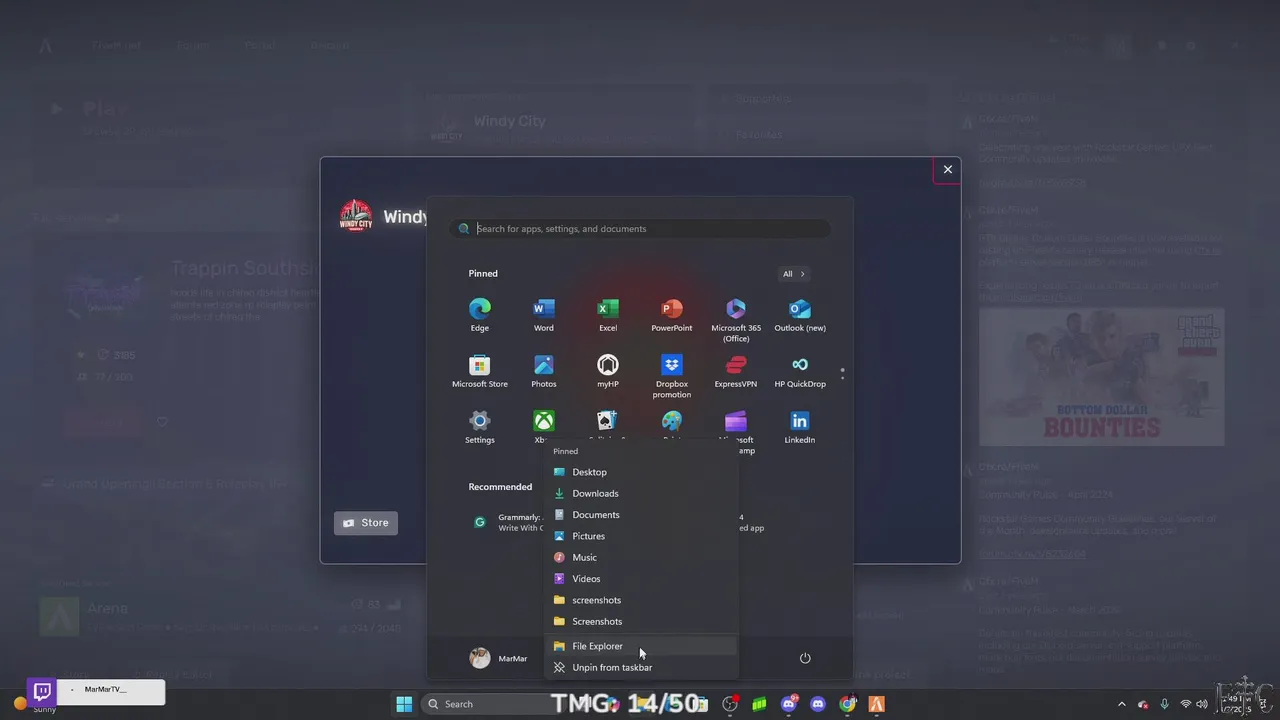
Task: Open lowercase screenshots folder entry
Action: coord(641,600)
